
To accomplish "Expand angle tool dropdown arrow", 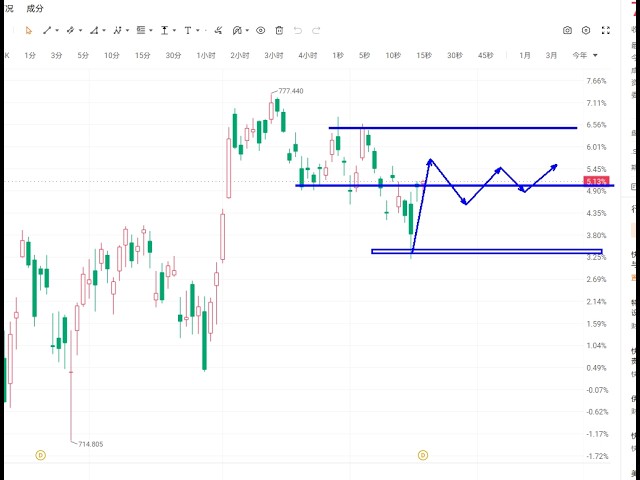I will click(104, 31).
